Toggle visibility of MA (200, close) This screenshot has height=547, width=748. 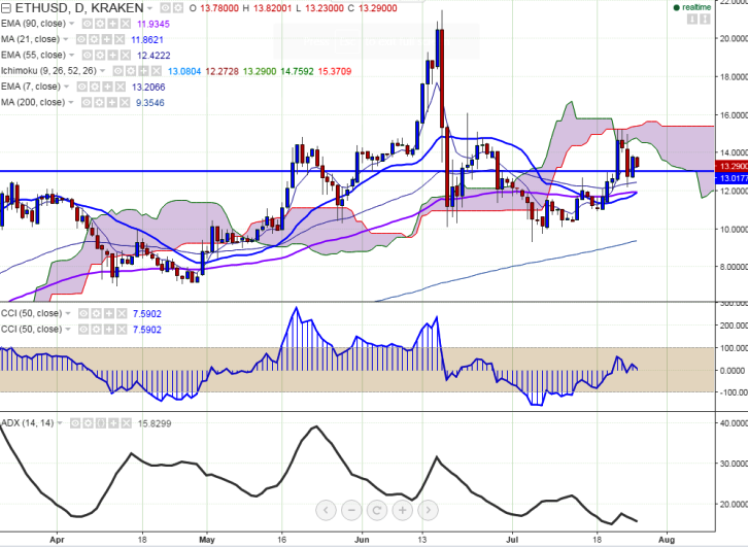click(x=86, y=103)
